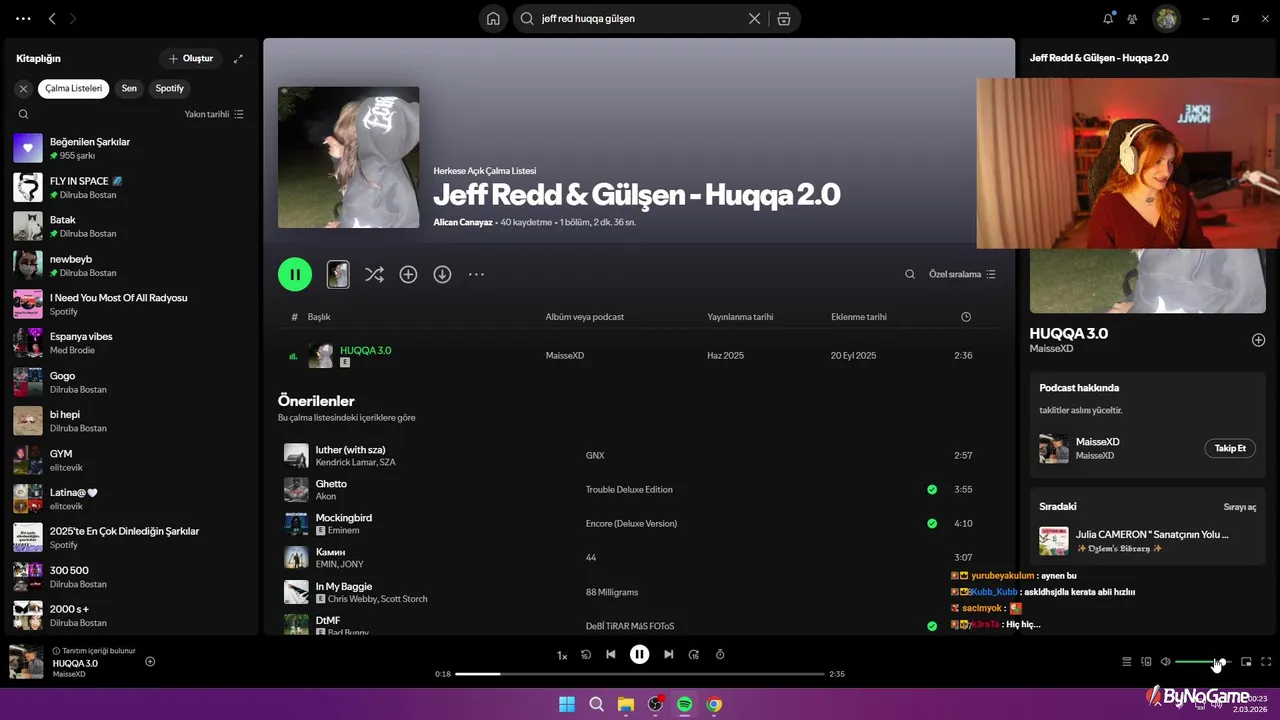Open the connect to device icon
This screenshot has width=1280, height=720.
[x=1146, y=661]
